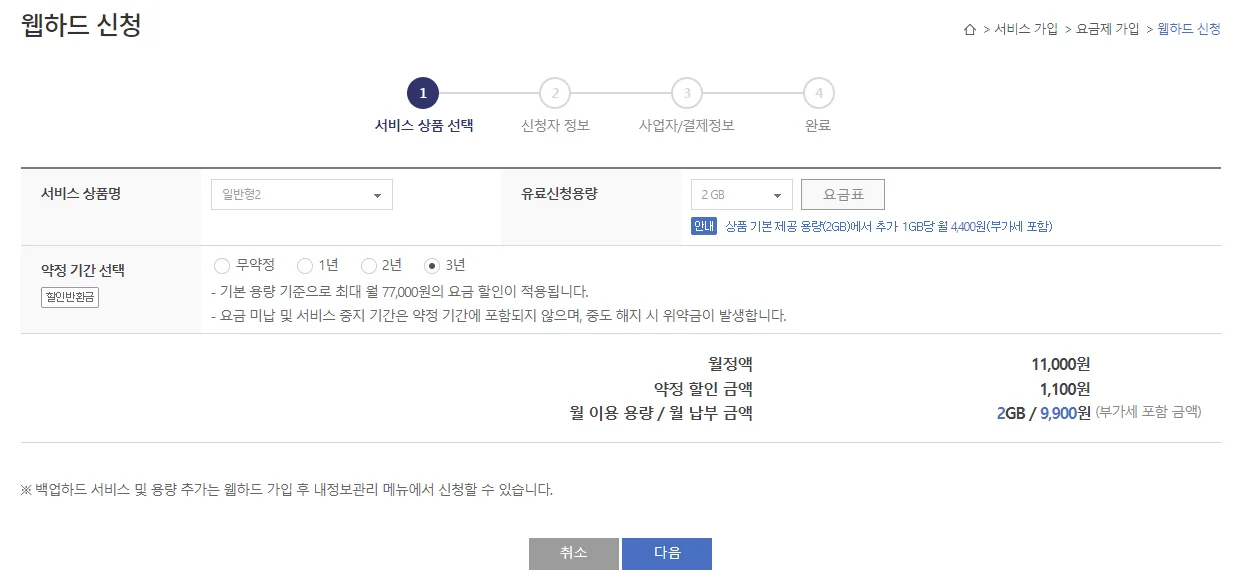Click the 요금표 button
The height and width of the screenshot is (577, 1237).
click(843, 194)
